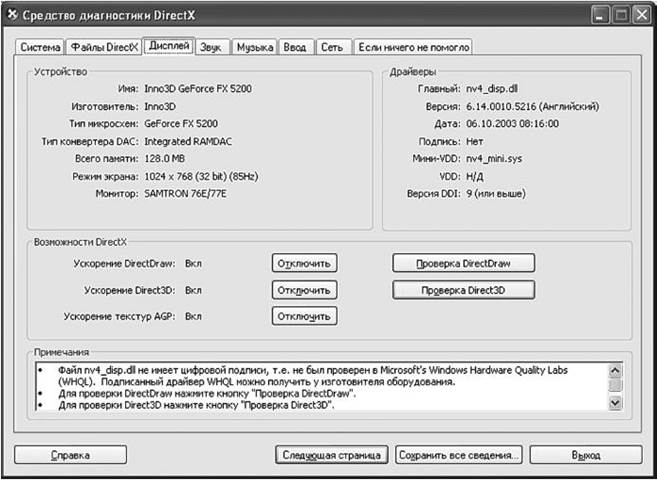
Task: Go to the Сеть tab
Action: pos(332,47)
